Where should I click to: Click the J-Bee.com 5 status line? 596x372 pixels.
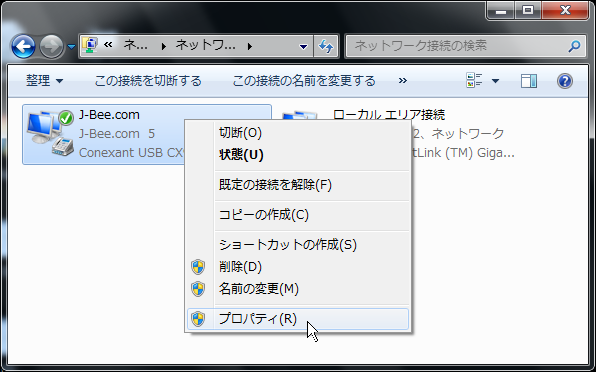point(117,134)
